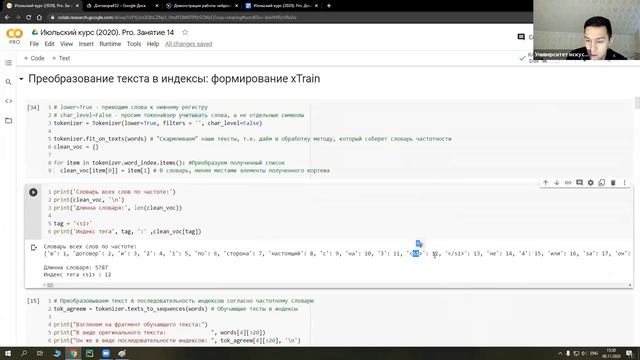The image size is (640, 360).
Task: Click the output's horizontal scrollbar thumb
Action: 49,285
